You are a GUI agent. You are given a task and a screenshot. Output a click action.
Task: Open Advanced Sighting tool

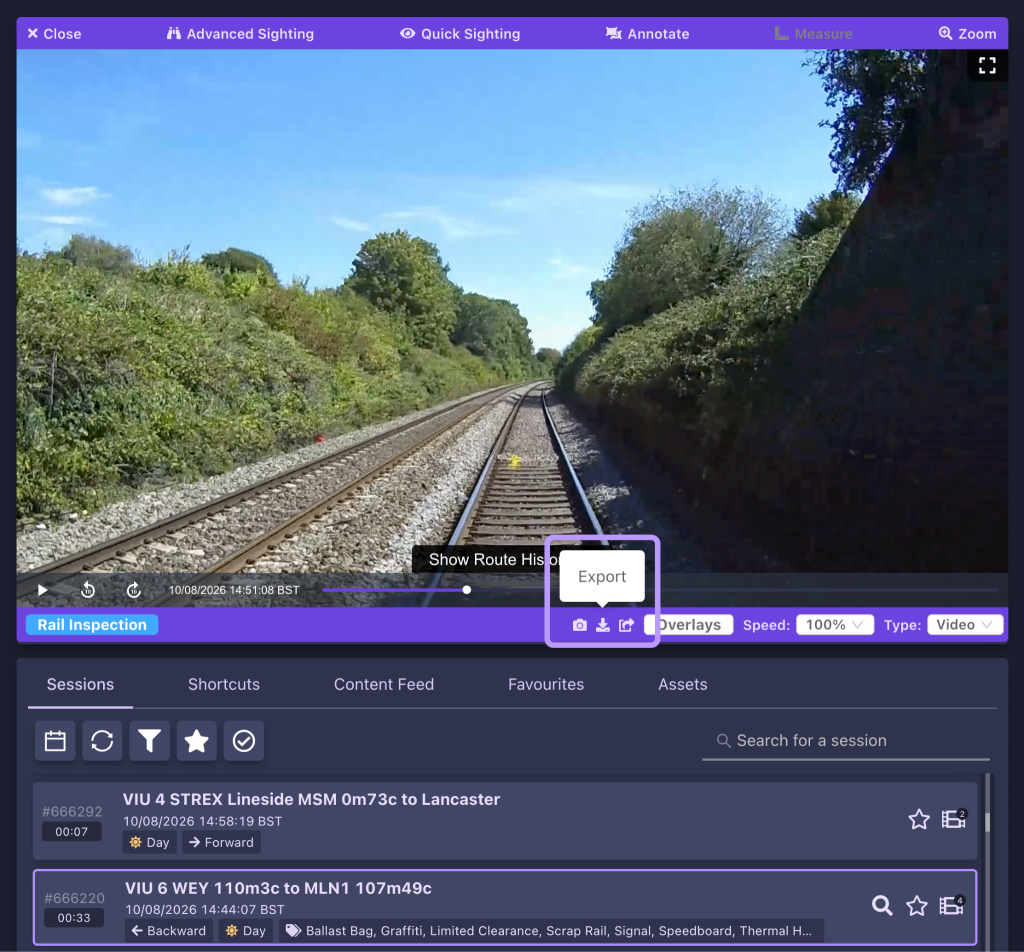point(240,34)
